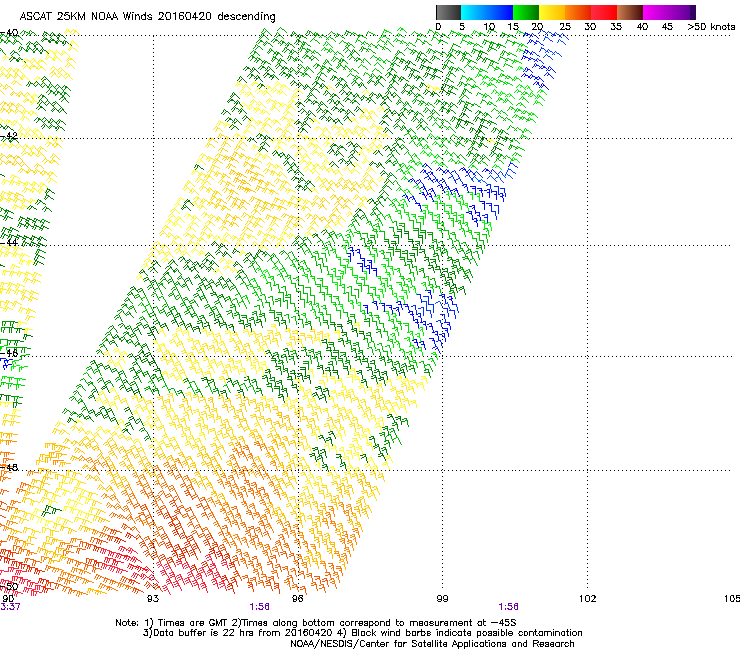Click the '1:58' time between longitudes 93 and 96

[260, 607]
